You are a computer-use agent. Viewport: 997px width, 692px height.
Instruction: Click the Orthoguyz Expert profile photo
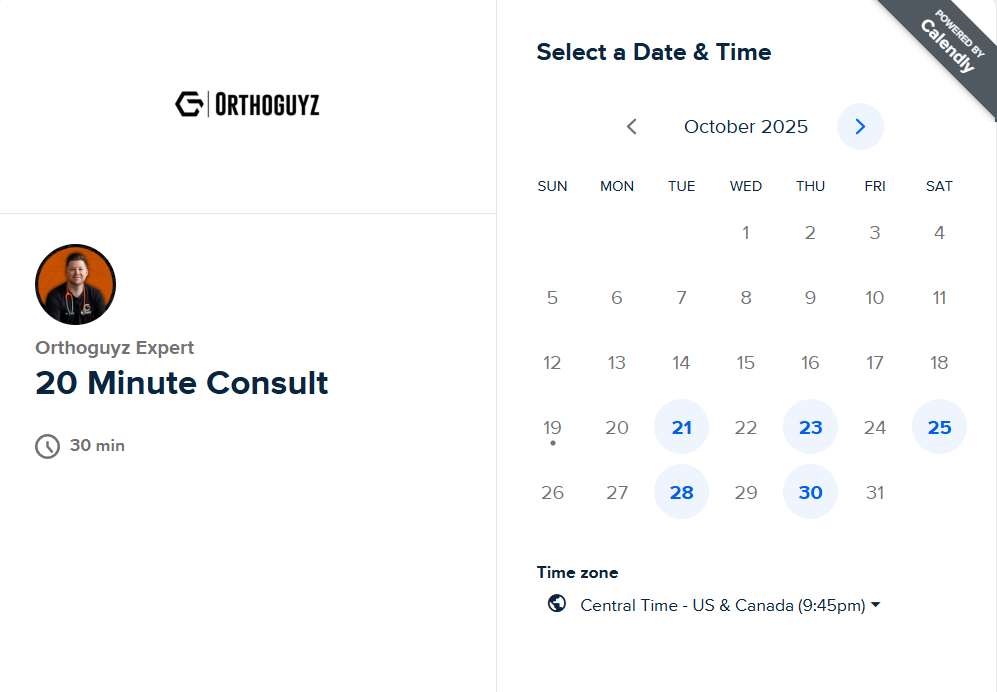(76, 285)
